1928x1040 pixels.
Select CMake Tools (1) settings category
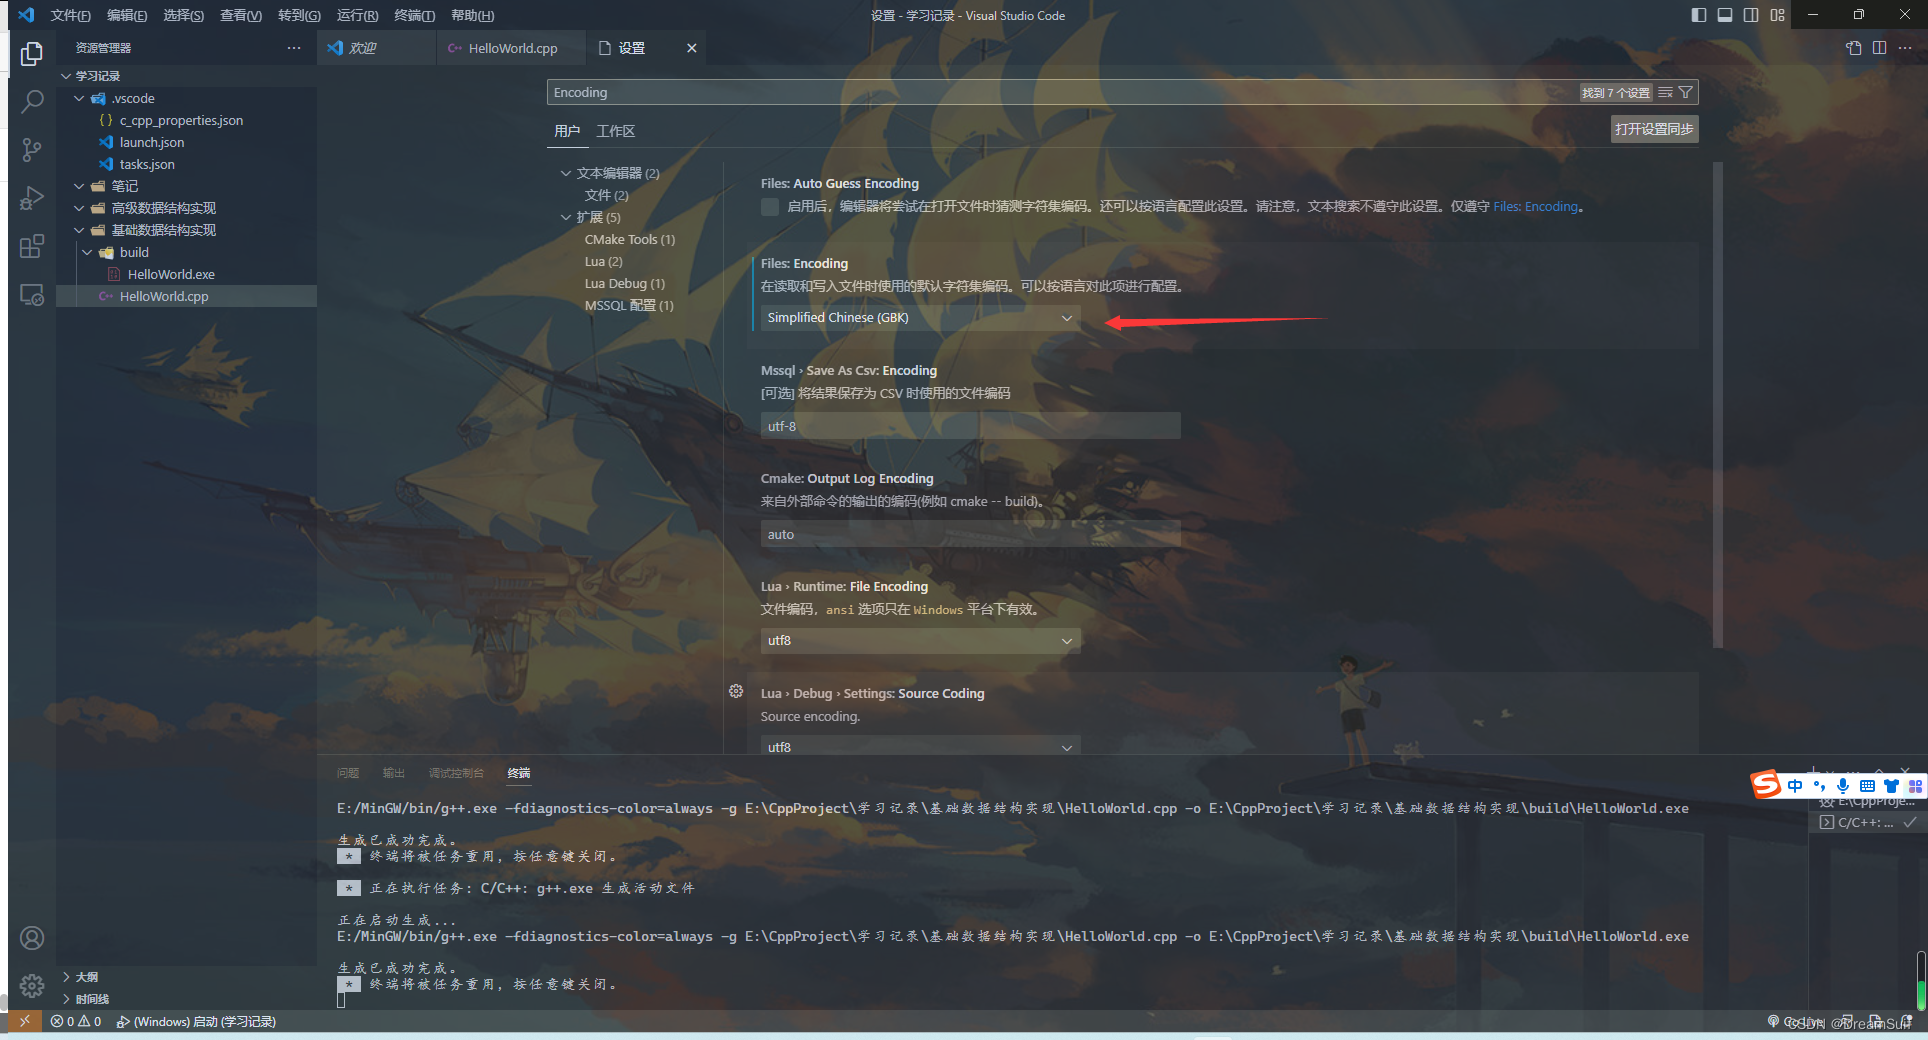(x=629, y=239)
